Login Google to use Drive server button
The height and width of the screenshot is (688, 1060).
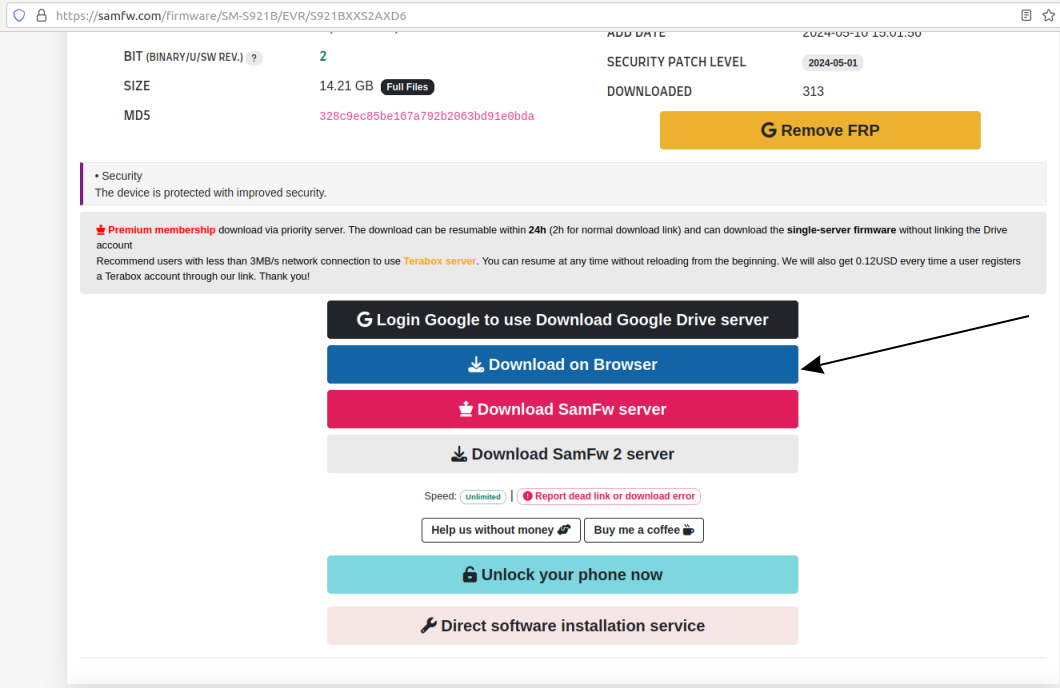coord(562,320)
